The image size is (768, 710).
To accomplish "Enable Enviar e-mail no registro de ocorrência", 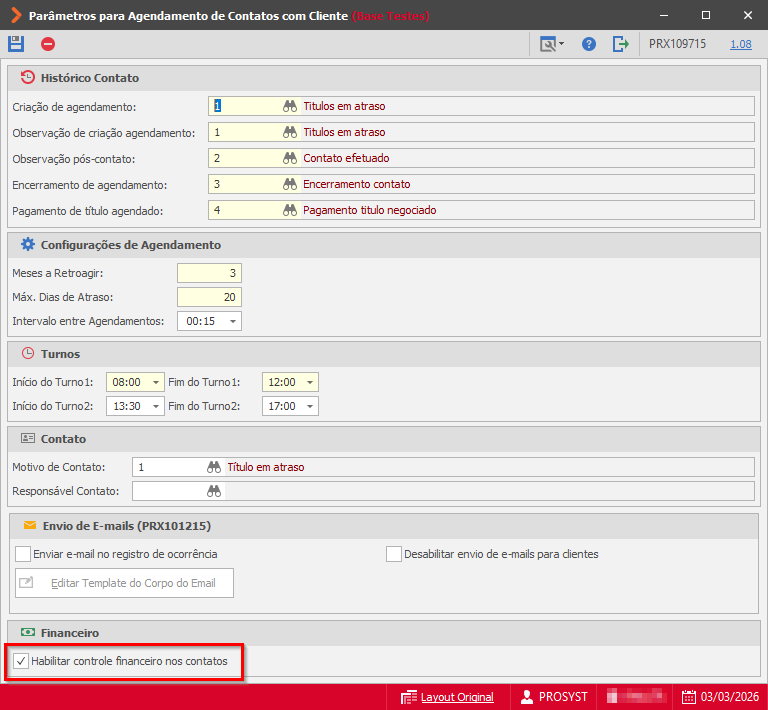I will tap(23, 554).
